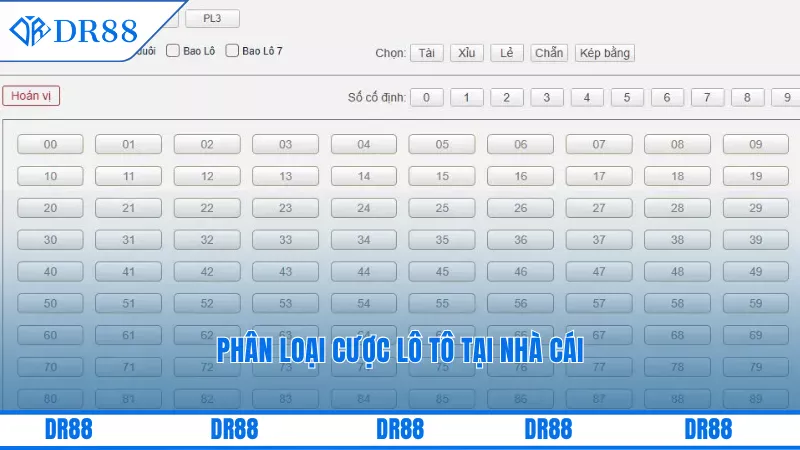Viewport: 800px width, 450px height.
Task: Click number 61 in the grid
Action: [129, 335]
